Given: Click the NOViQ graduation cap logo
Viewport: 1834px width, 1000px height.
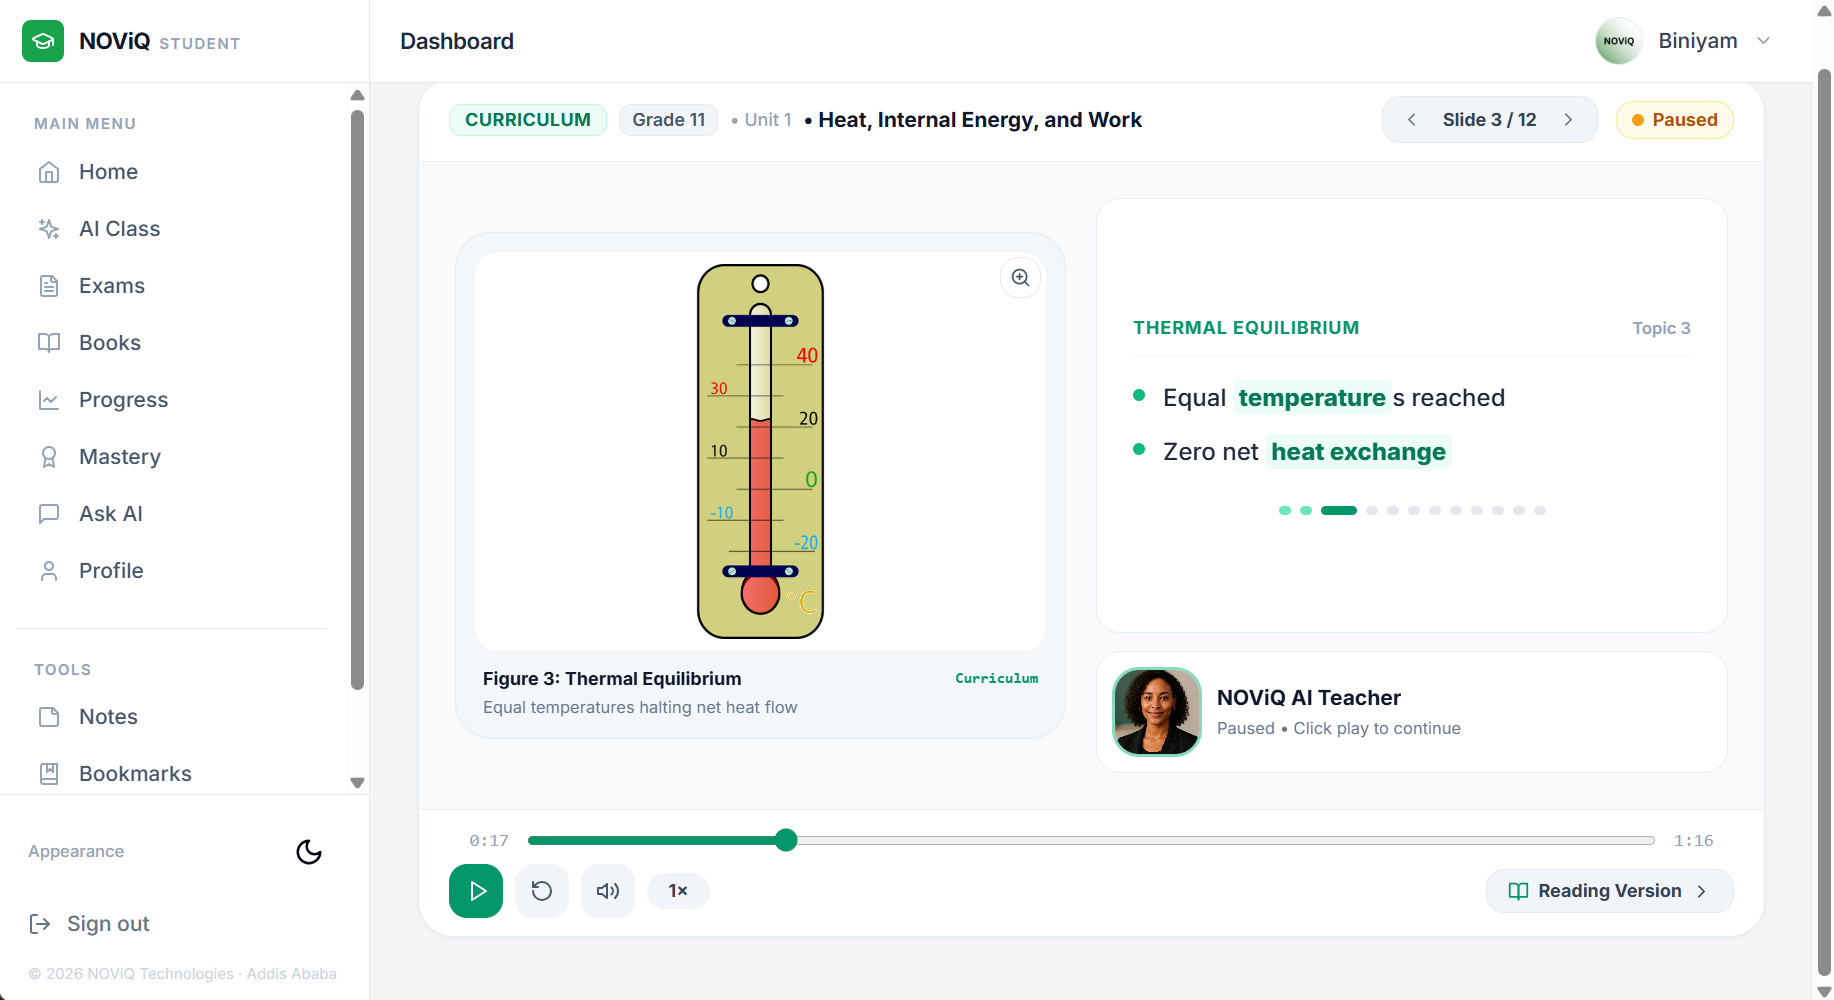Looking at the screenshot, I should [x=43, y=41].
